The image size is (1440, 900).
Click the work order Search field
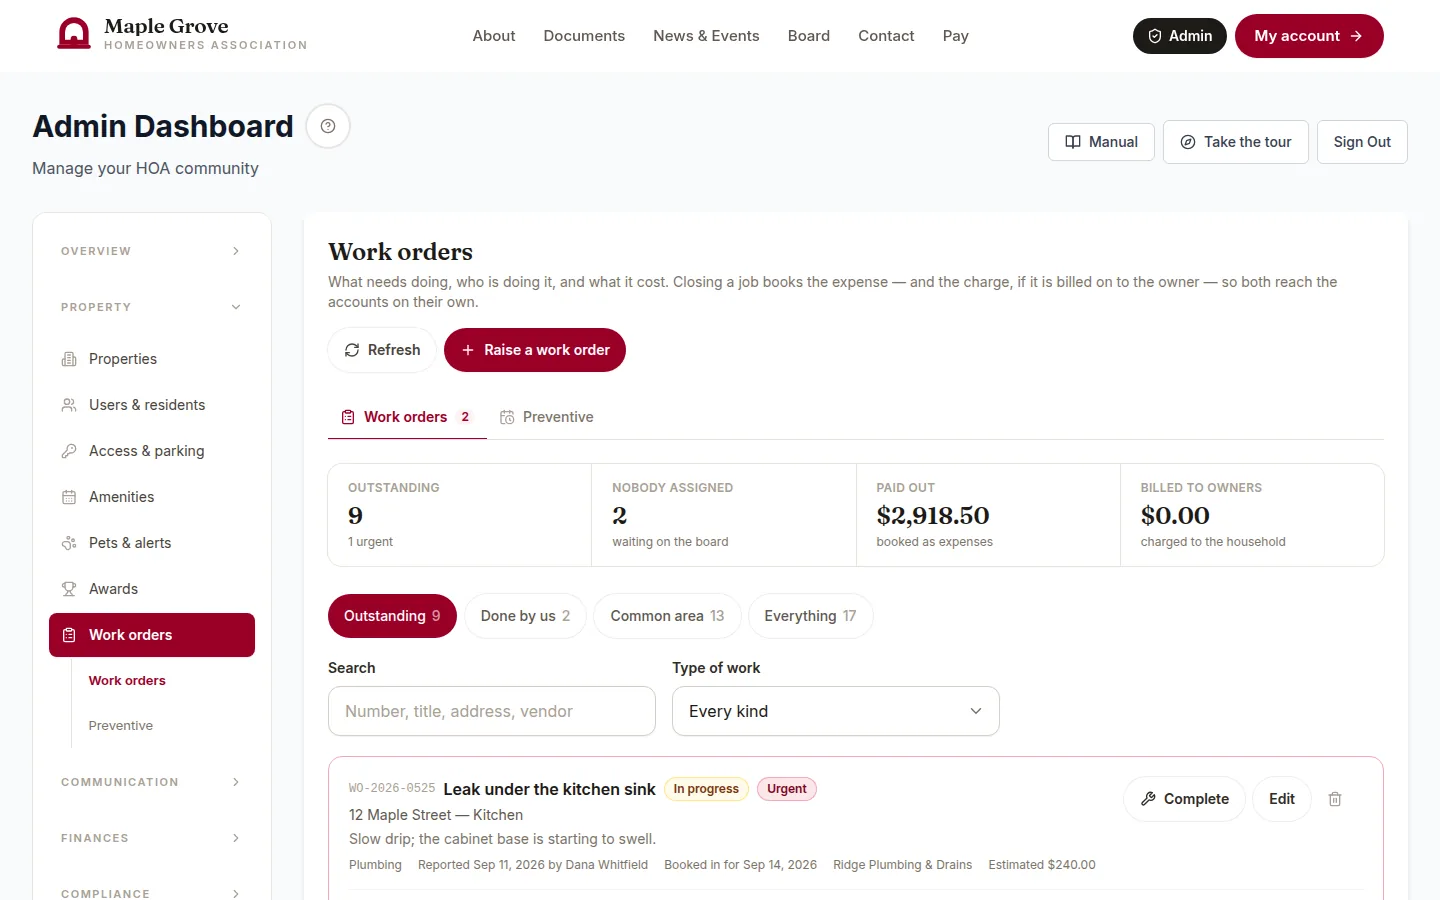tap(492, 711)
